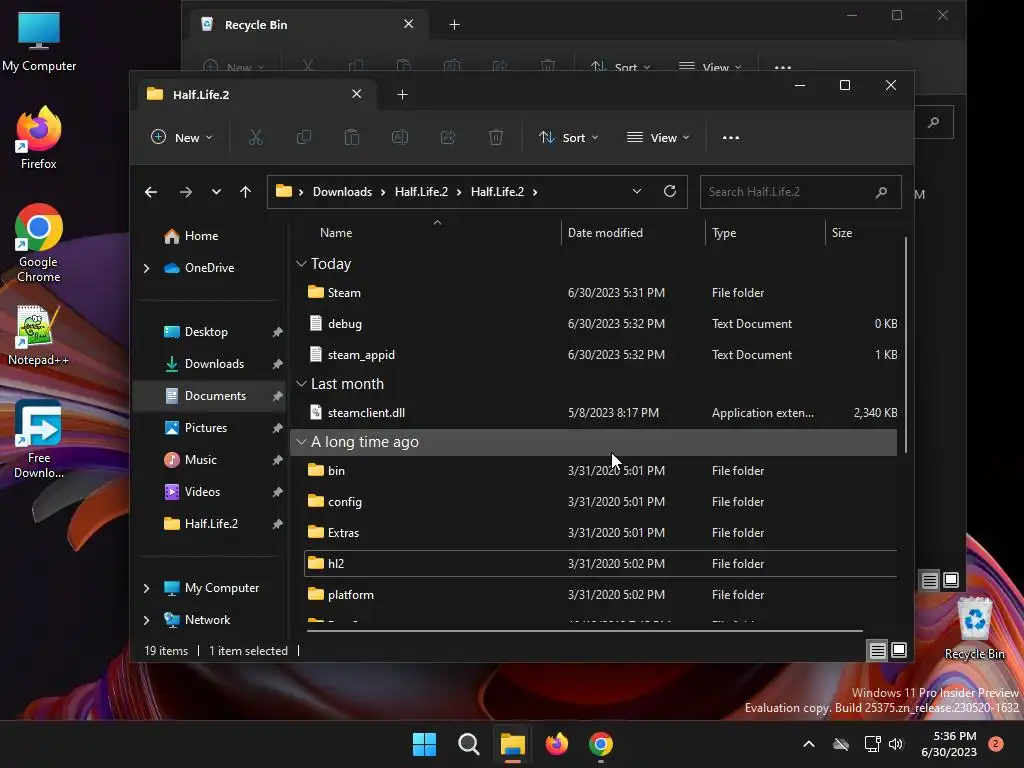Open Notepad++ desktop shortcut
Viewport: 1024px width, 768px height.
coord(39,336)
